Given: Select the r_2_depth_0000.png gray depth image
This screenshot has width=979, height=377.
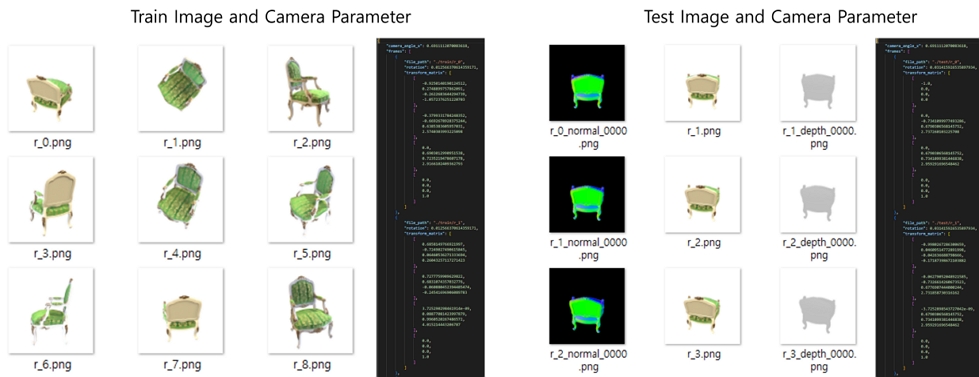Looking at the screenshot, I should [x=819, y=194].
